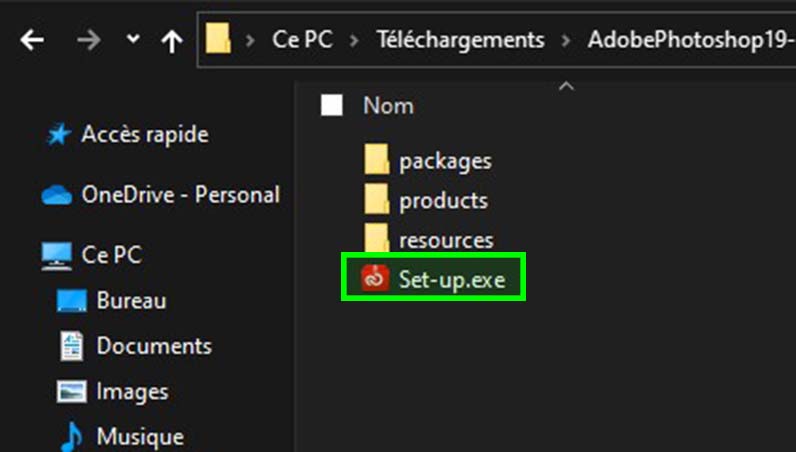Viewport: 796px width, 452px height.
Task: Toggle the select-all checkbox beside Nom
Action: tap(332, 105)
